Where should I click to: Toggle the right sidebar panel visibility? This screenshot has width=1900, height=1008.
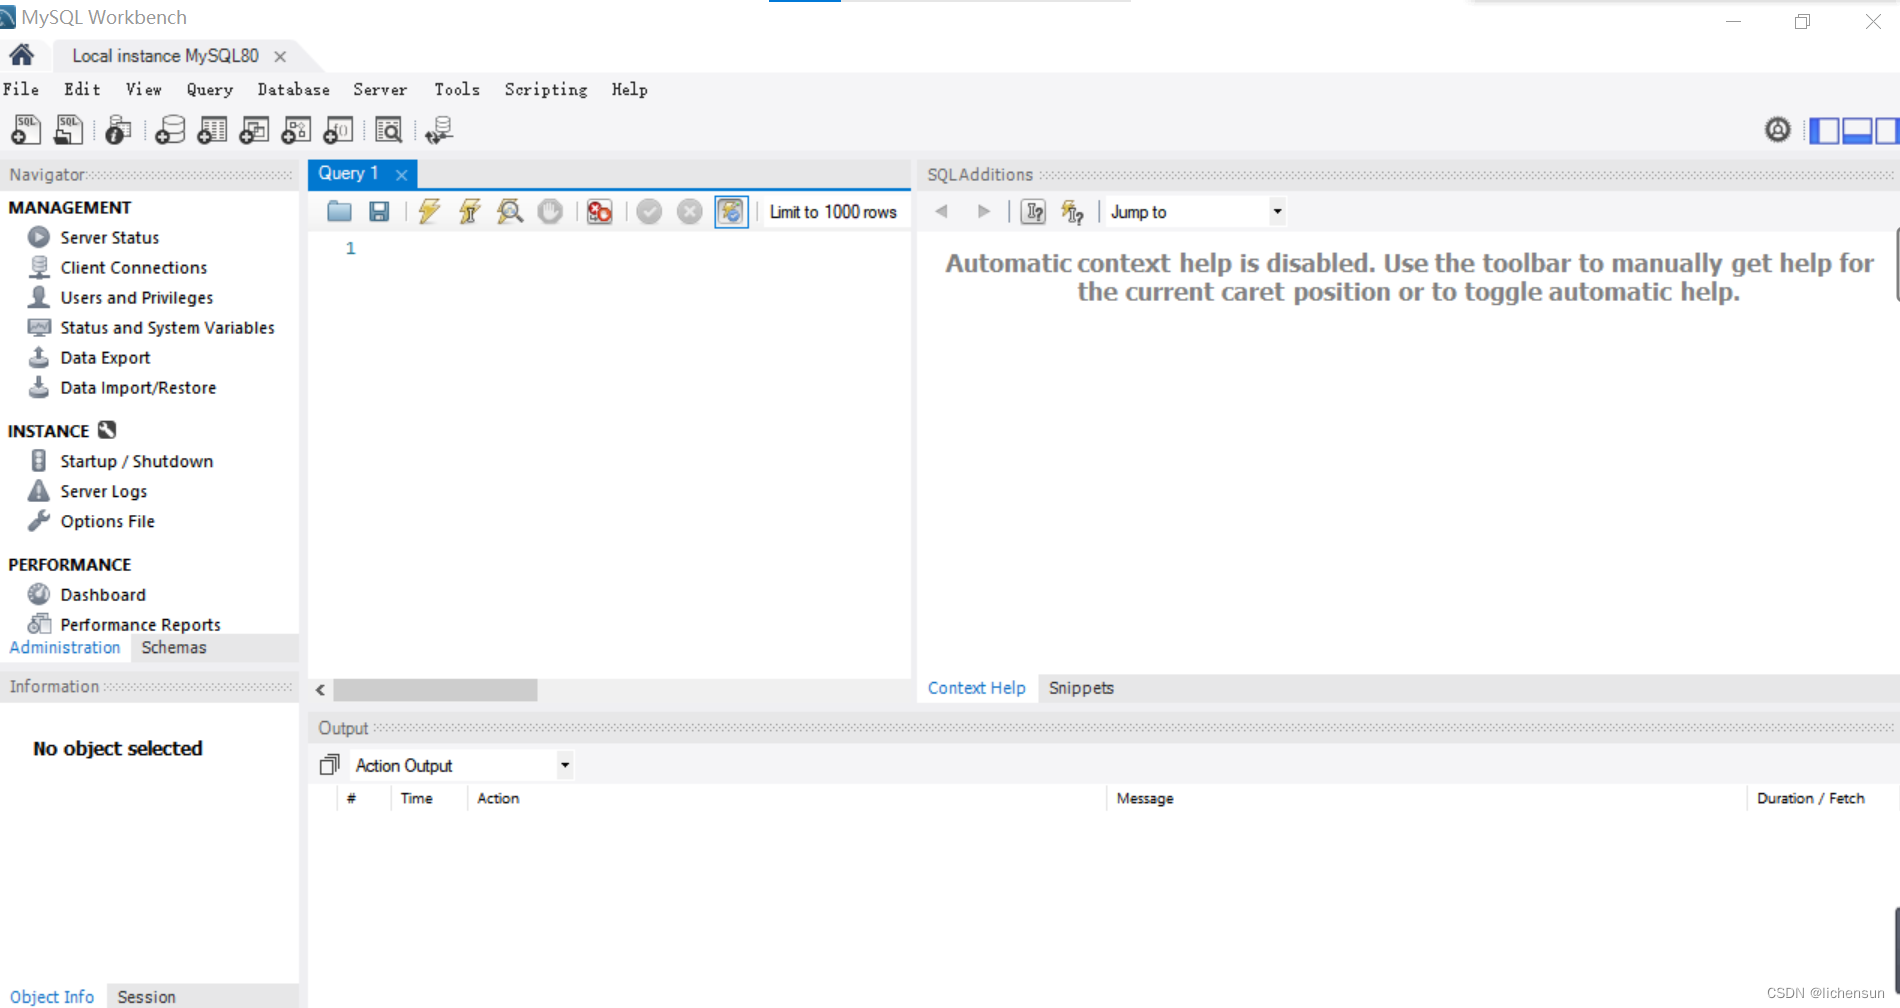[1887, 130]
